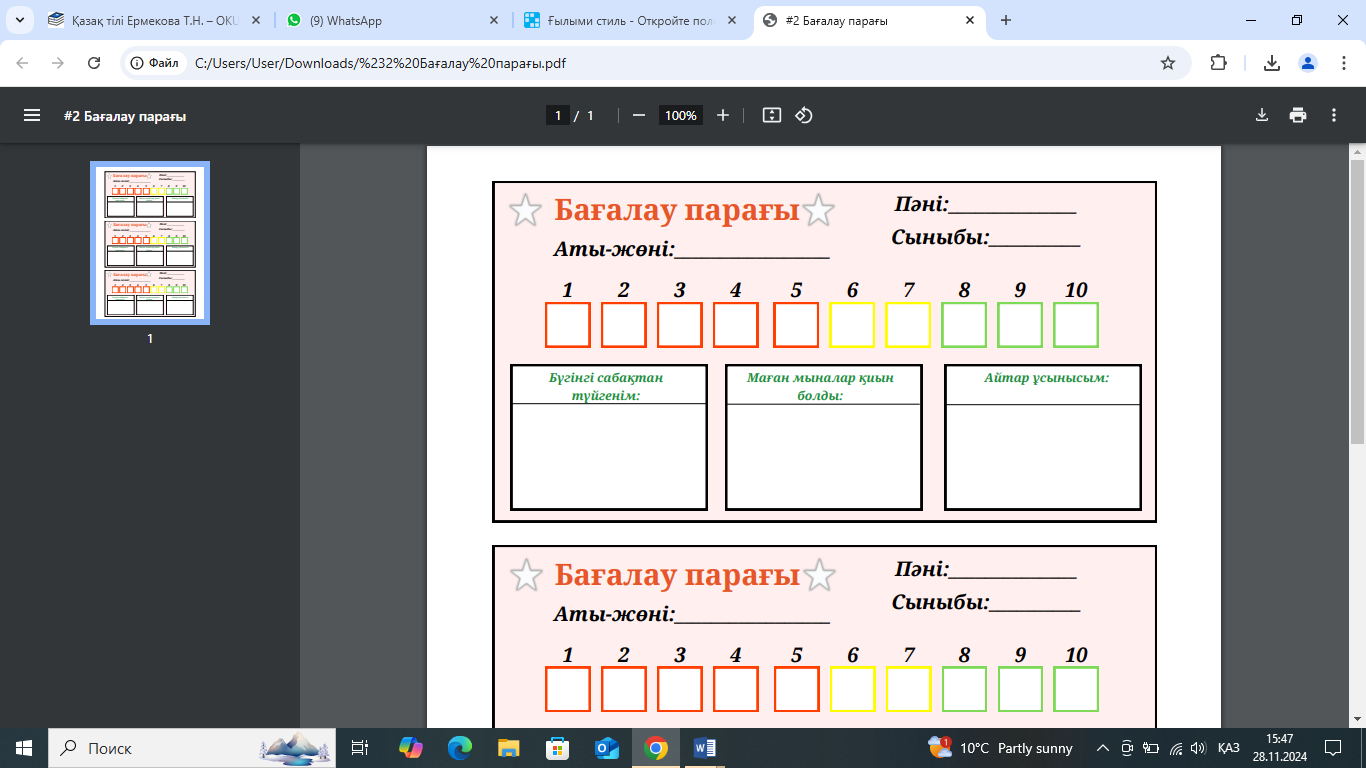Open Chrome downloads panel
The width and height of the screenshot is (1366, 768).
(x=1272, y=63)
